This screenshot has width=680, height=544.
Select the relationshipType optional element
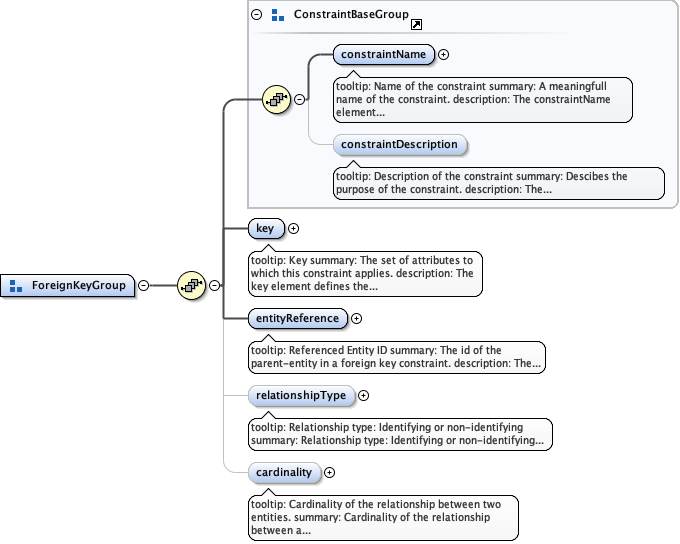click(x=301, y=395)
